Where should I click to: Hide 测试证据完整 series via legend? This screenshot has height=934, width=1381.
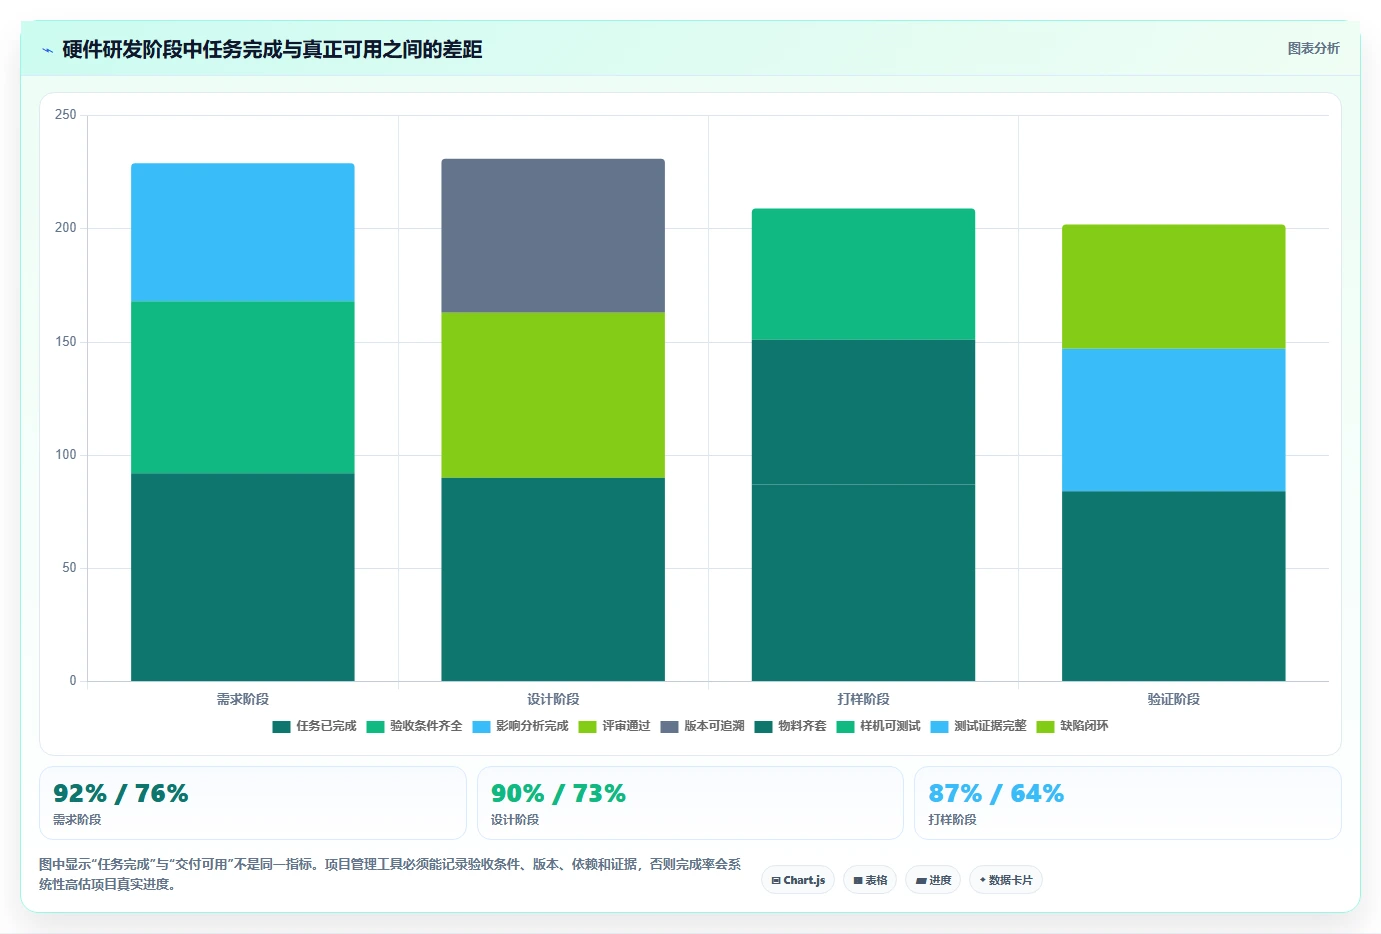978,726
